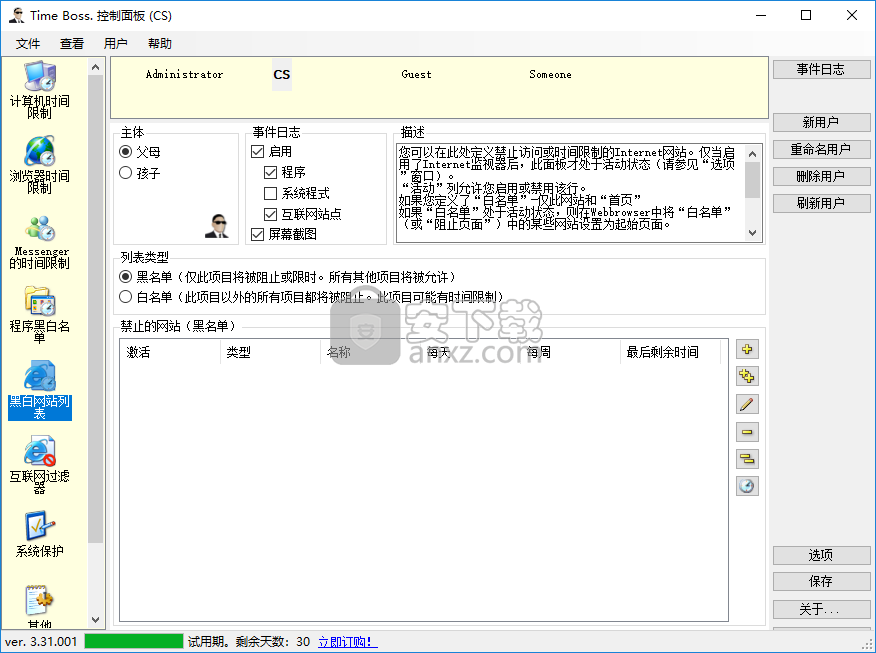Open the 关于... button
Image resolution: width=876 pixels, height=653 pixels.
pos(821,609)
